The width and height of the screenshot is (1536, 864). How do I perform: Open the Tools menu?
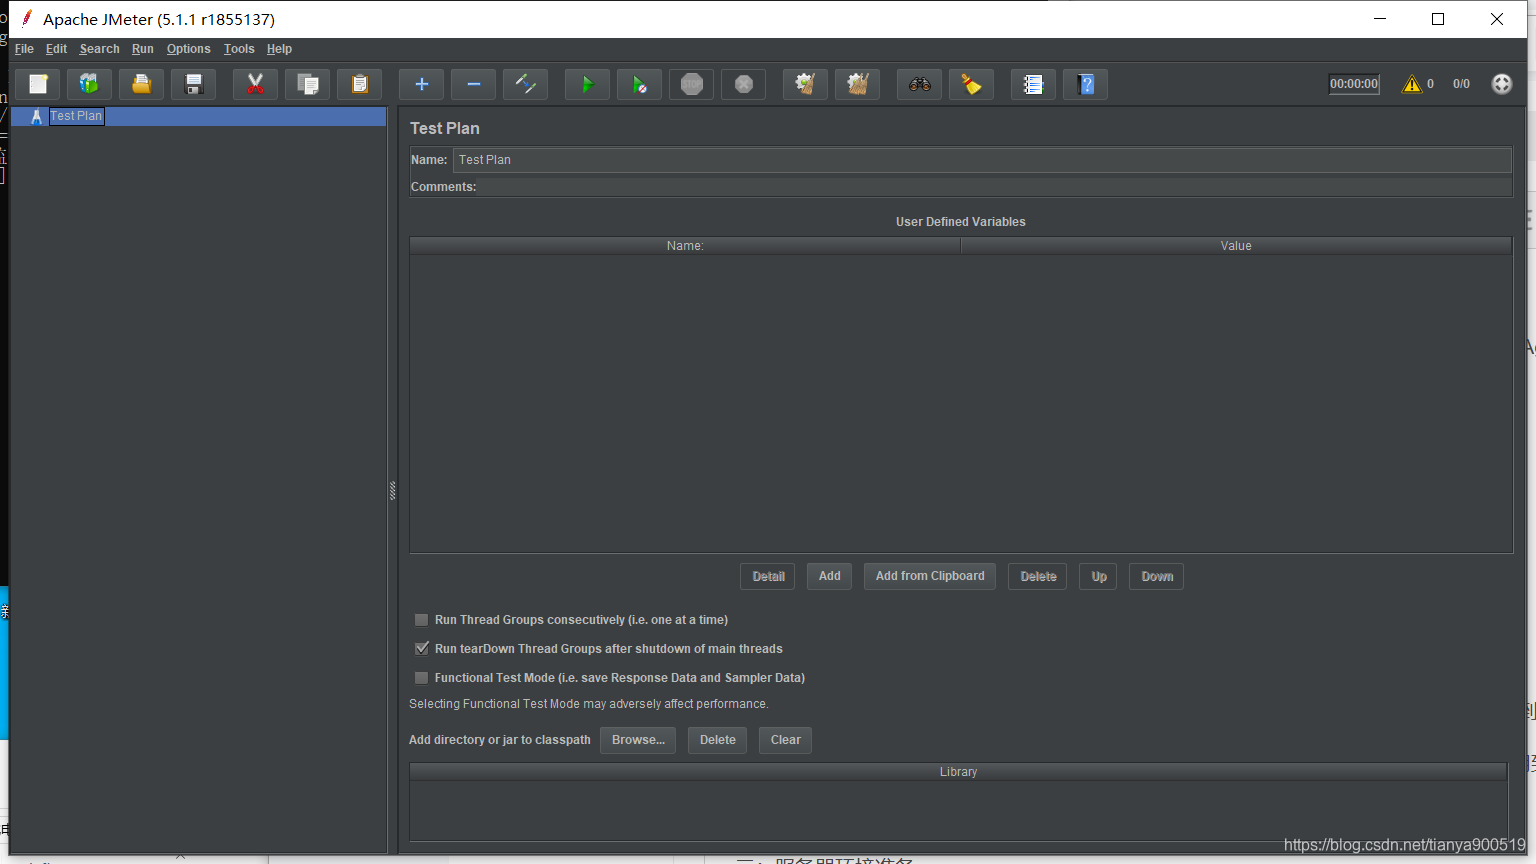pyautogui.click(x=239, y=49)
